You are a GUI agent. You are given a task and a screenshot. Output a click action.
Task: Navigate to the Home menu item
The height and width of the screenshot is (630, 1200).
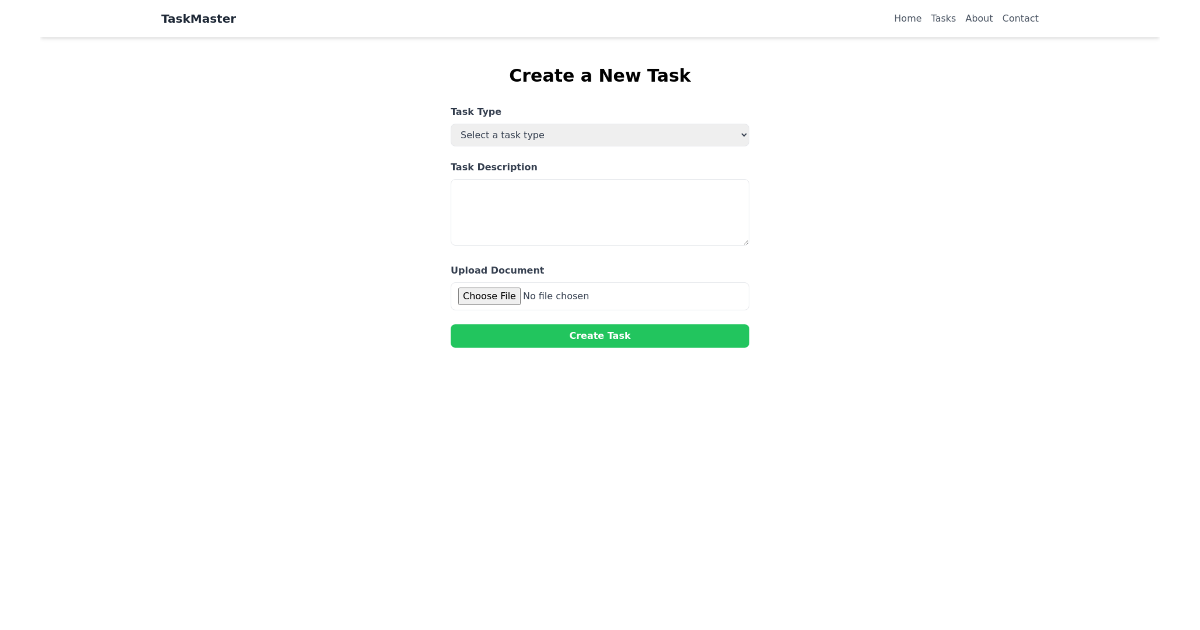[x=907, y=18]
